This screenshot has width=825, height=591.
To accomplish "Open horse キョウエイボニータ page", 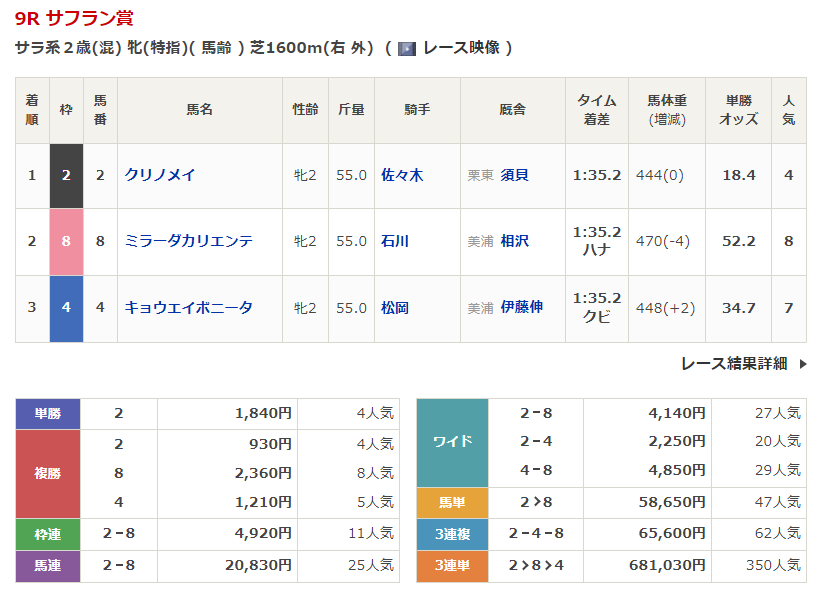I will 188,308.
